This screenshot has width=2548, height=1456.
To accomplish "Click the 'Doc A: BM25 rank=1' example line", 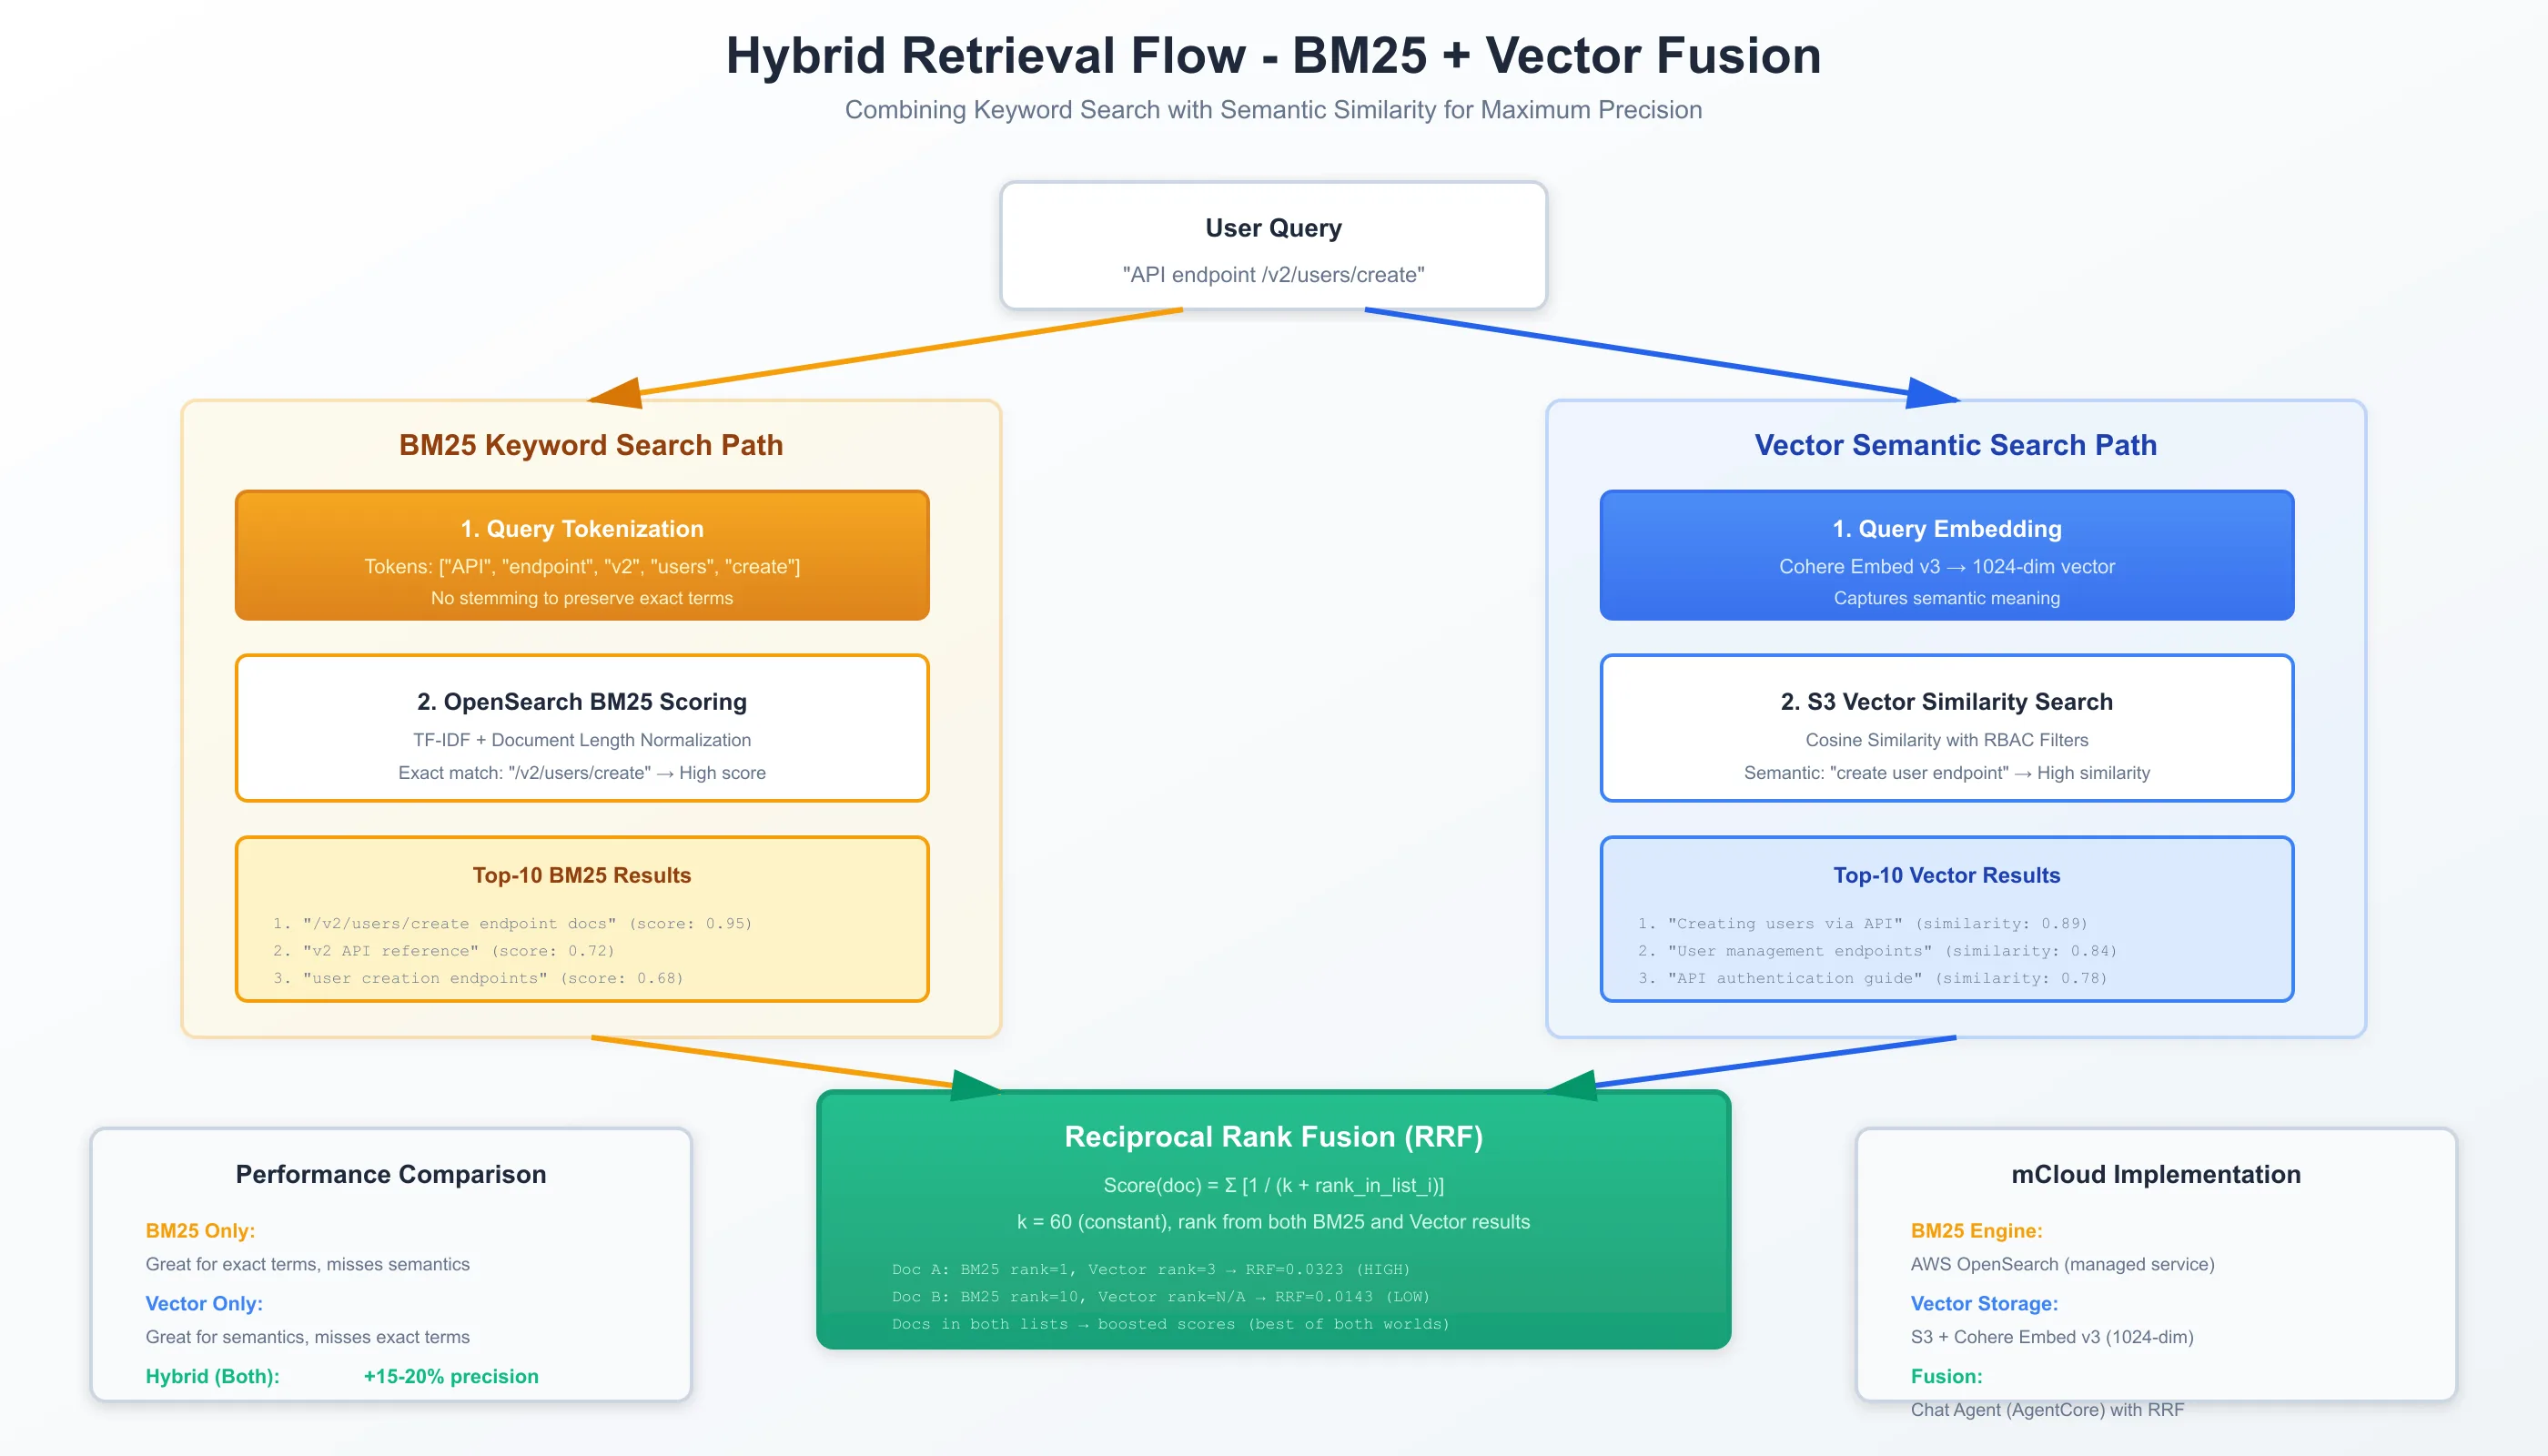I will pos(1151,1269).
